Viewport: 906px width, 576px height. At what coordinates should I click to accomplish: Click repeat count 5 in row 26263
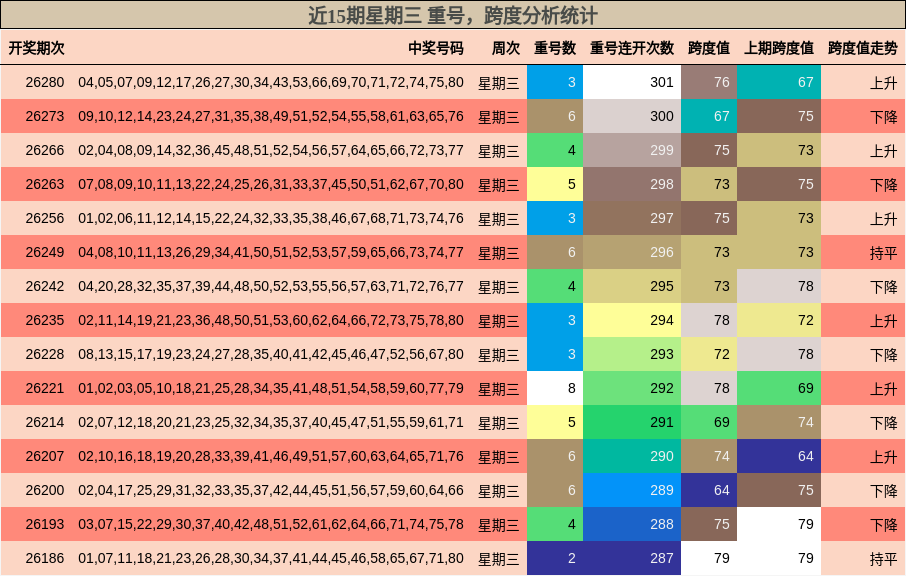pos(555,184)
